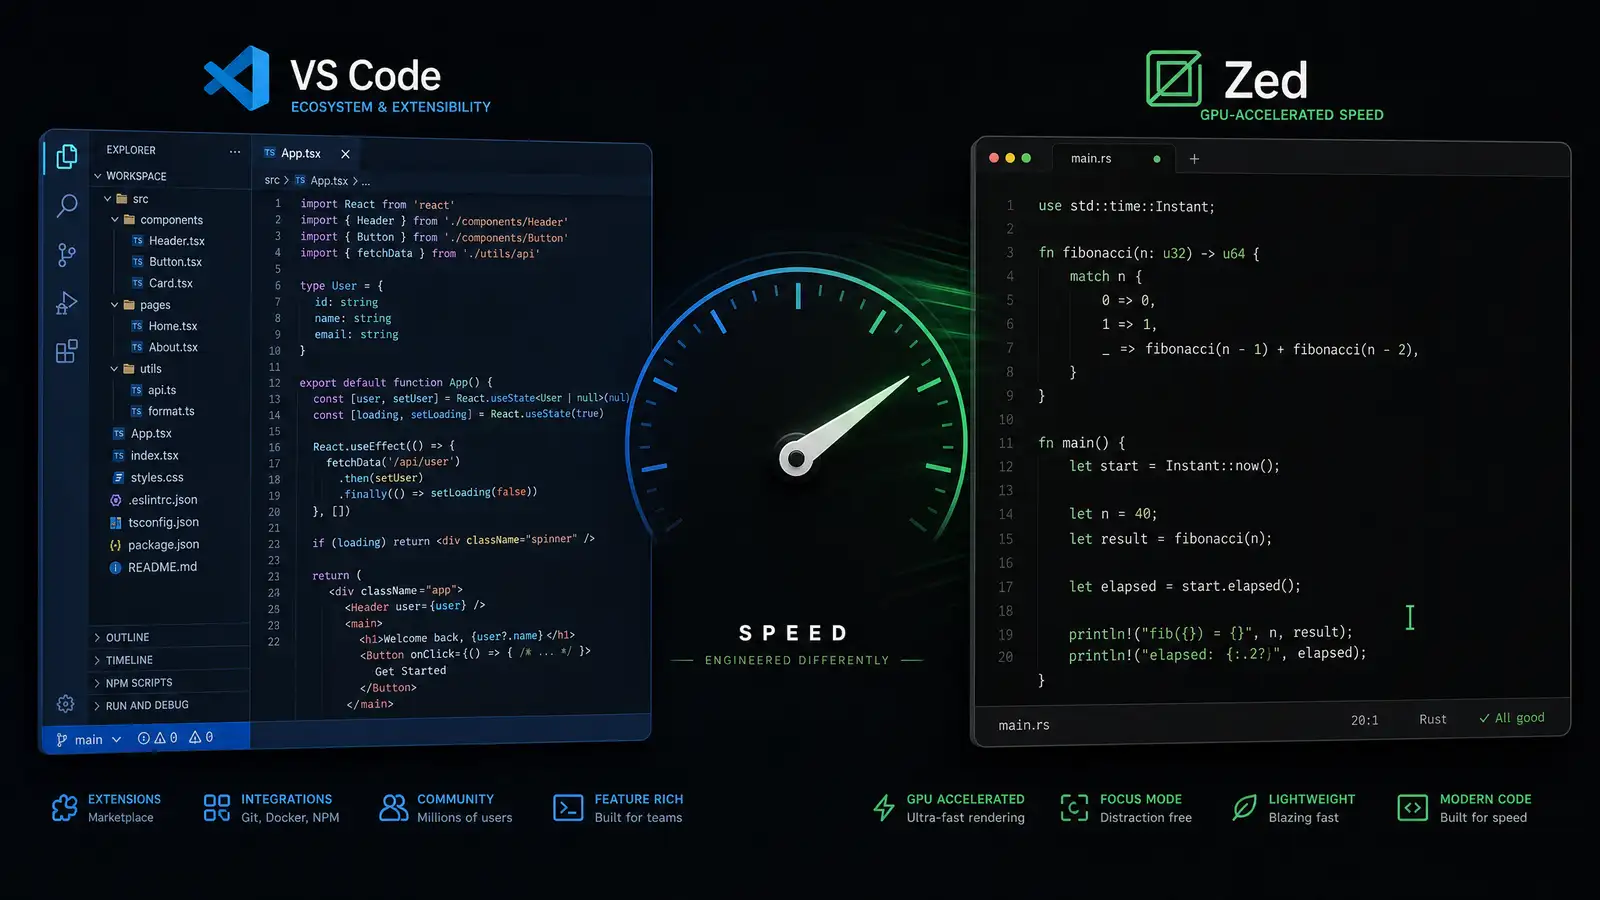
Task: Click the errors count in VS Code status bar
Action: [158, 738]
